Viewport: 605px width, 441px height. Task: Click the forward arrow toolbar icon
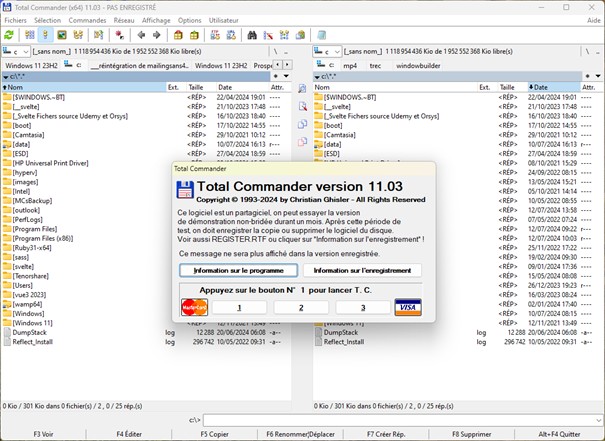pos(155,35)
